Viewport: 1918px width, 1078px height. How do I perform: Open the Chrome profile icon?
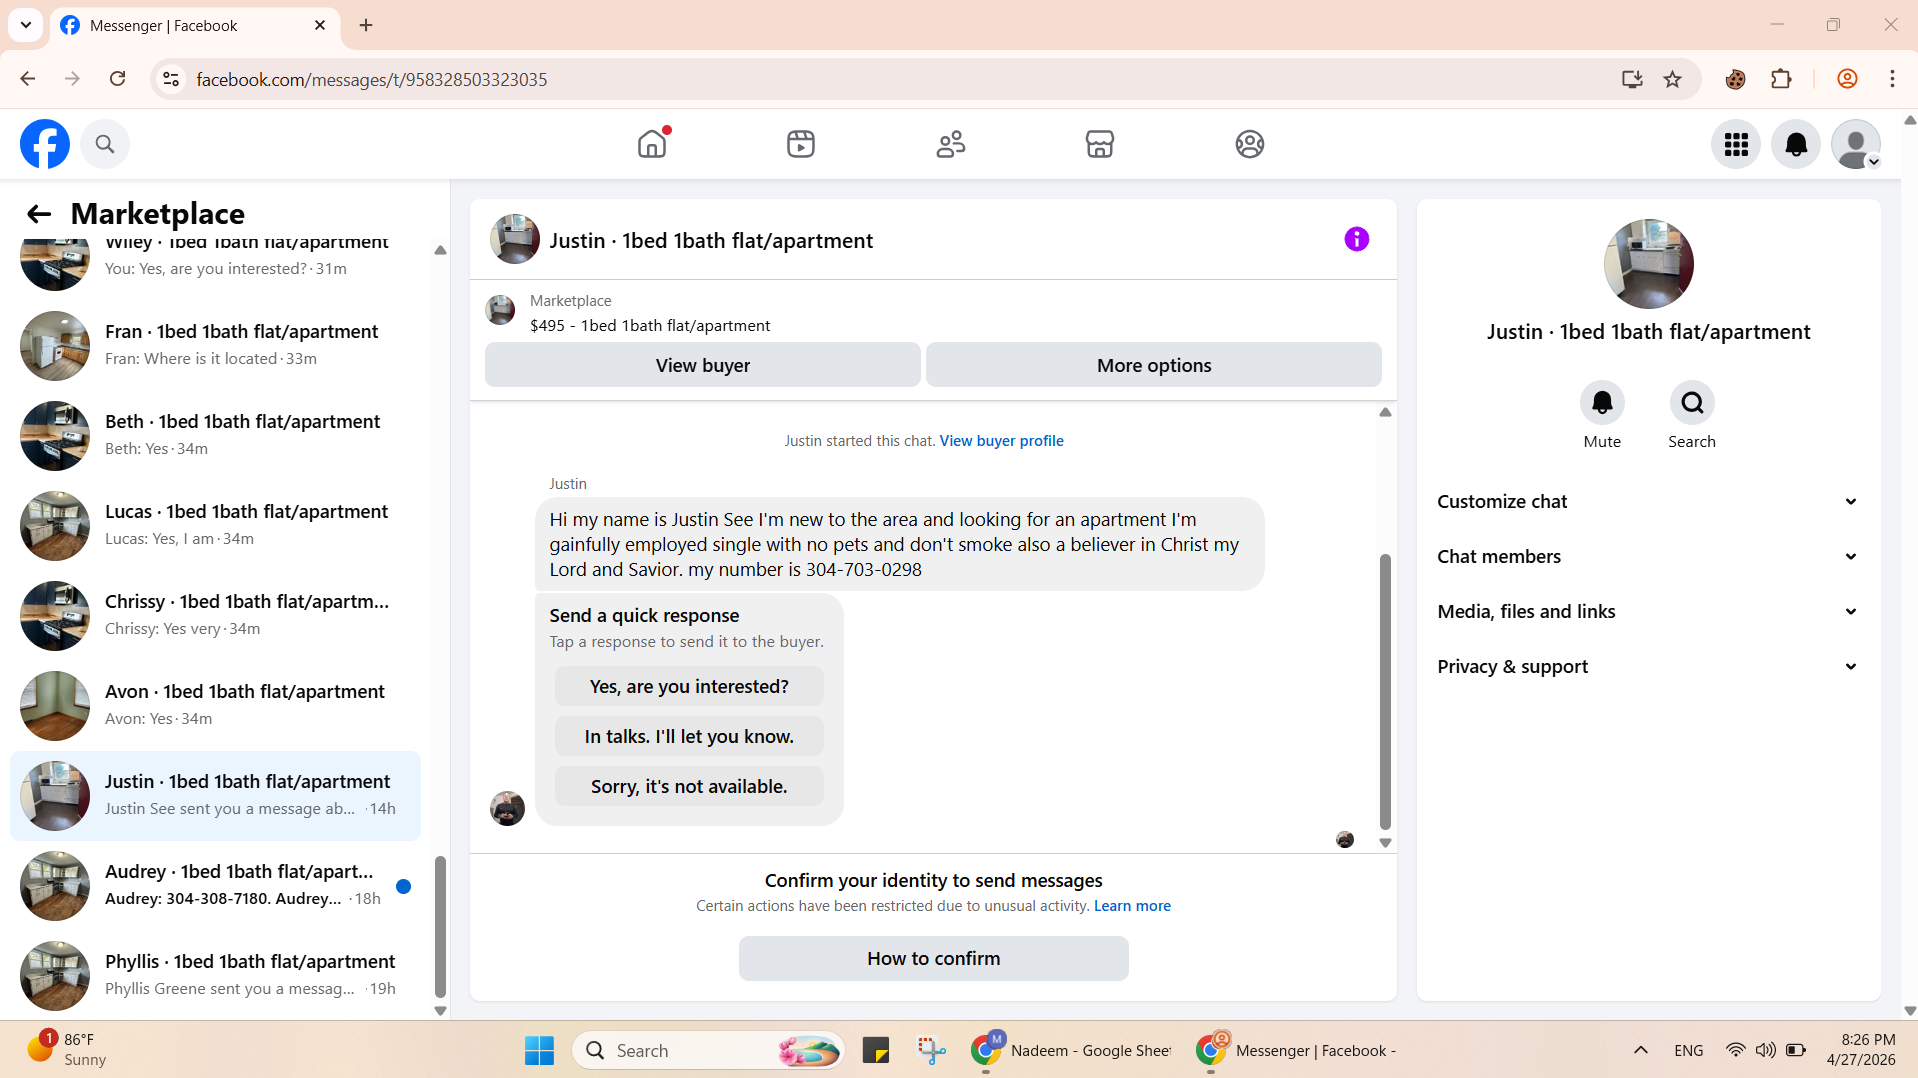click(1847, 79)
